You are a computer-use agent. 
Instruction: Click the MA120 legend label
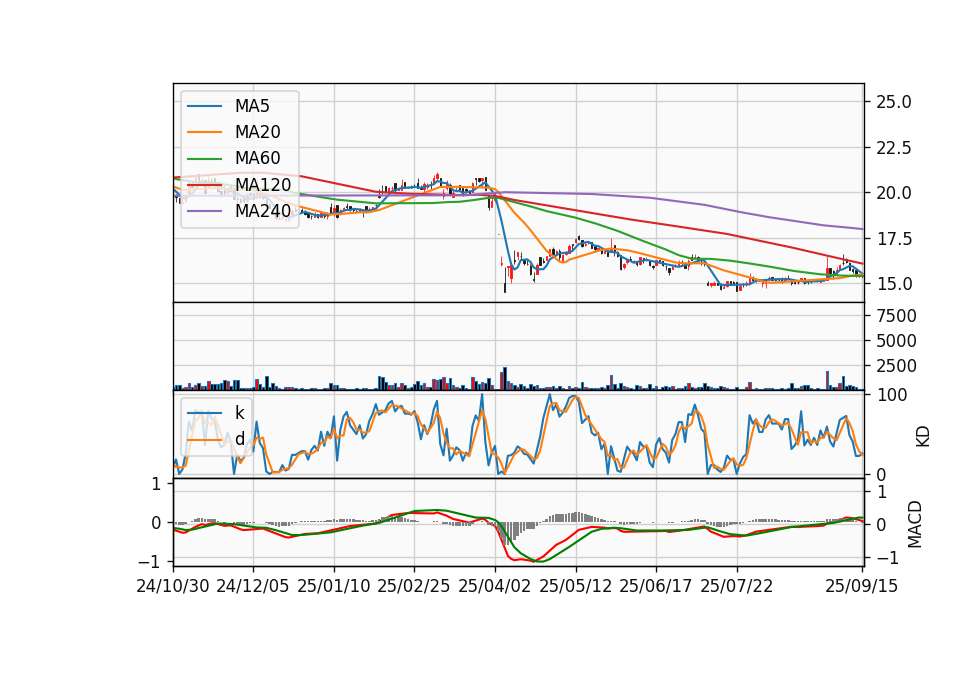tap(263, 185)
